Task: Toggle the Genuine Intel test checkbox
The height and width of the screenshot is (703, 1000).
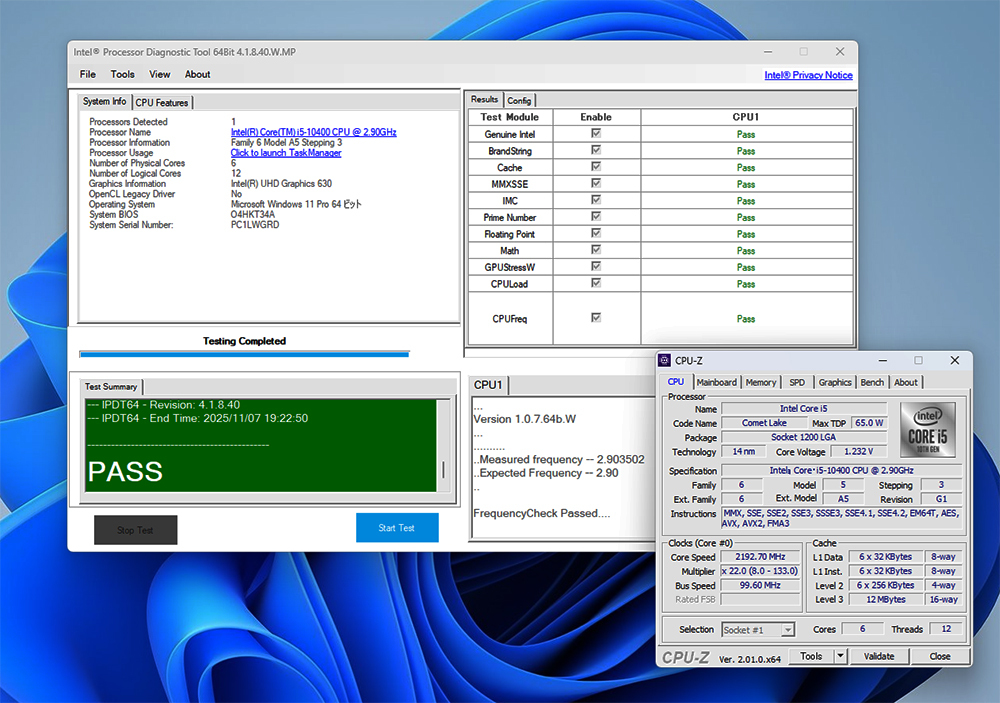Action: 596,134
